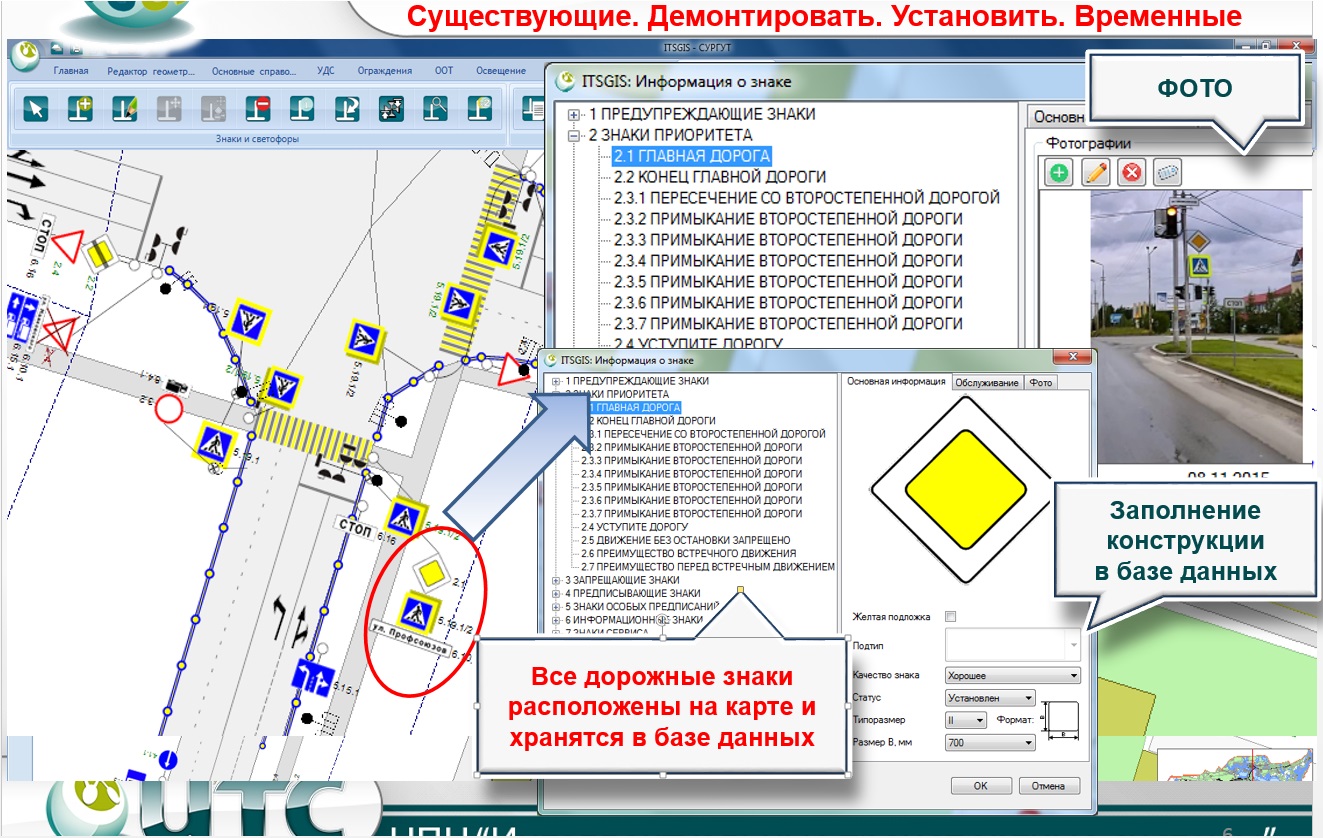Switch to the Обслуживание tab
Viewport: 1323px width, 838px height.
coord(987,382)
